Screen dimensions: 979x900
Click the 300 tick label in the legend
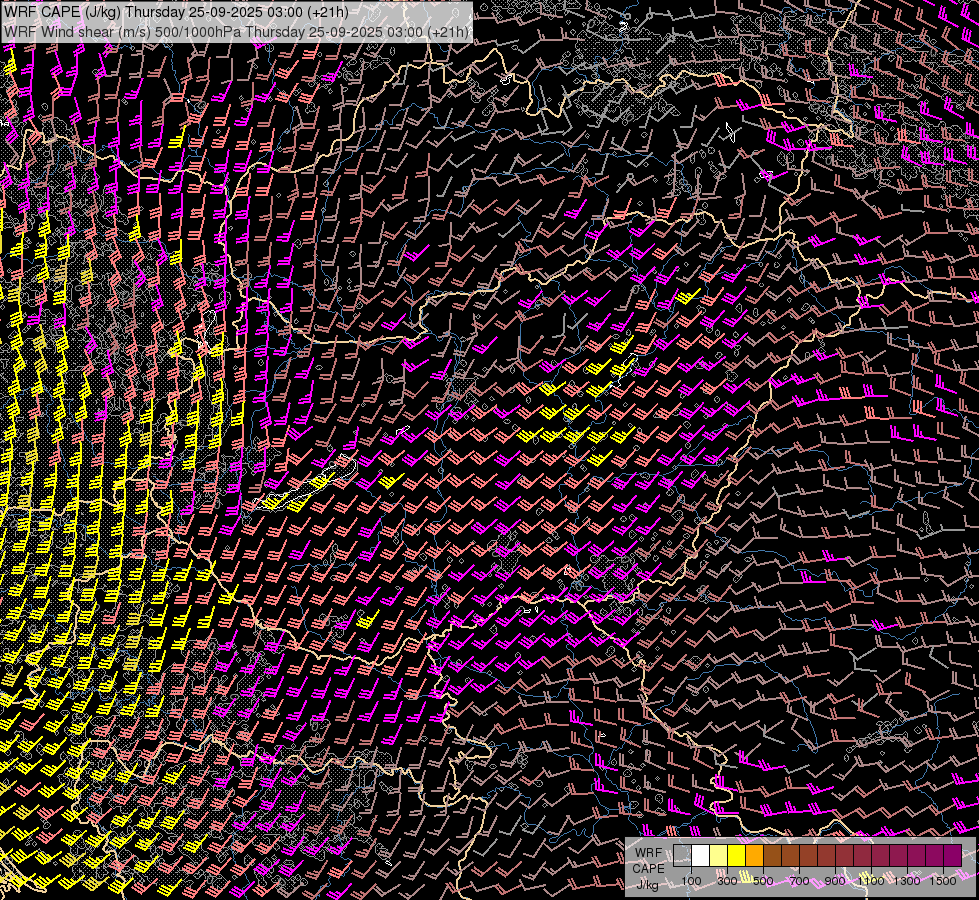pos(727,881)
